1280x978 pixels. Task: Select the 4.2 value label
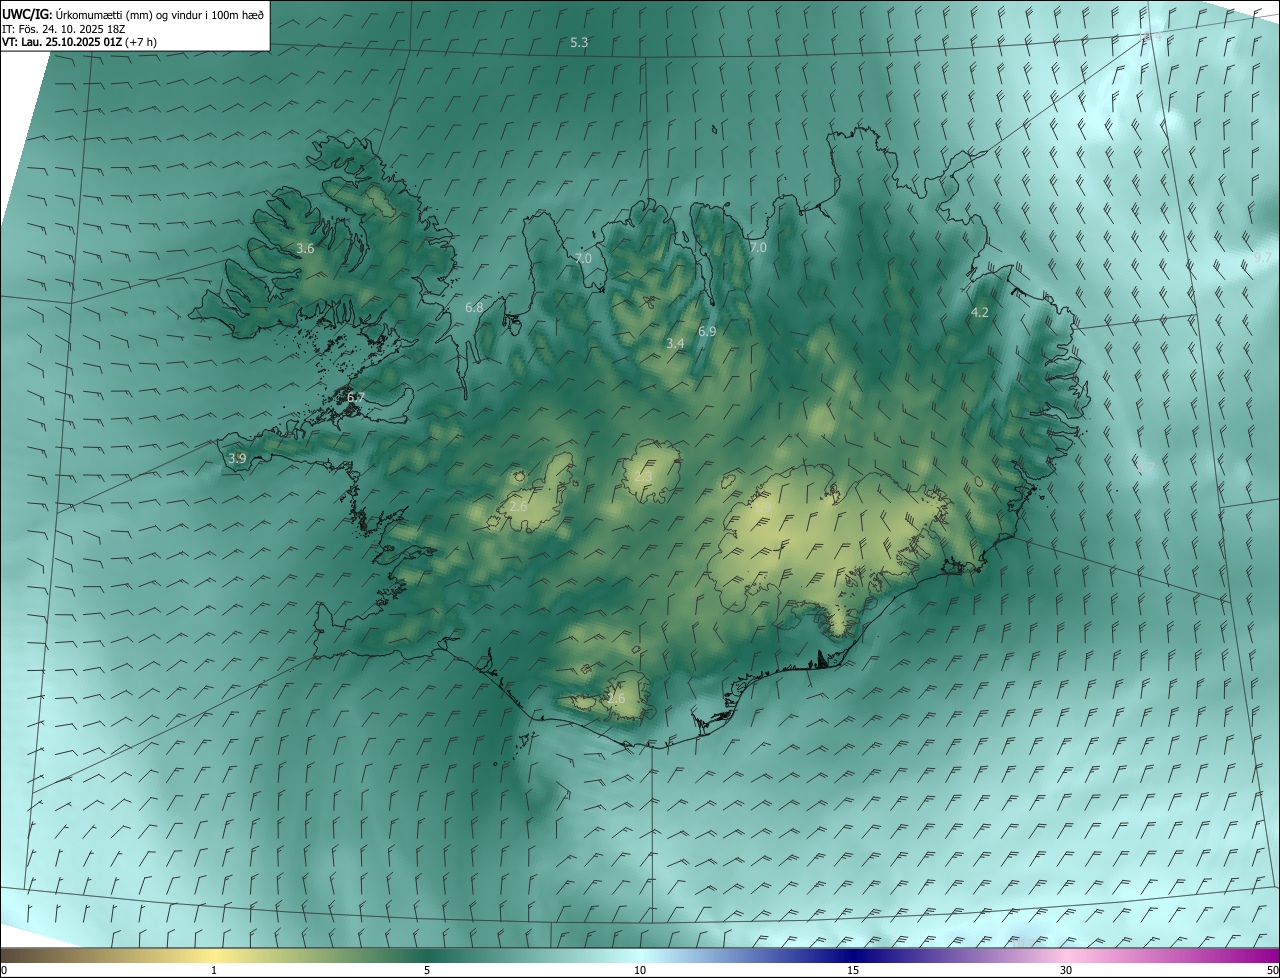pyautogui.click(x=980, y=312)
